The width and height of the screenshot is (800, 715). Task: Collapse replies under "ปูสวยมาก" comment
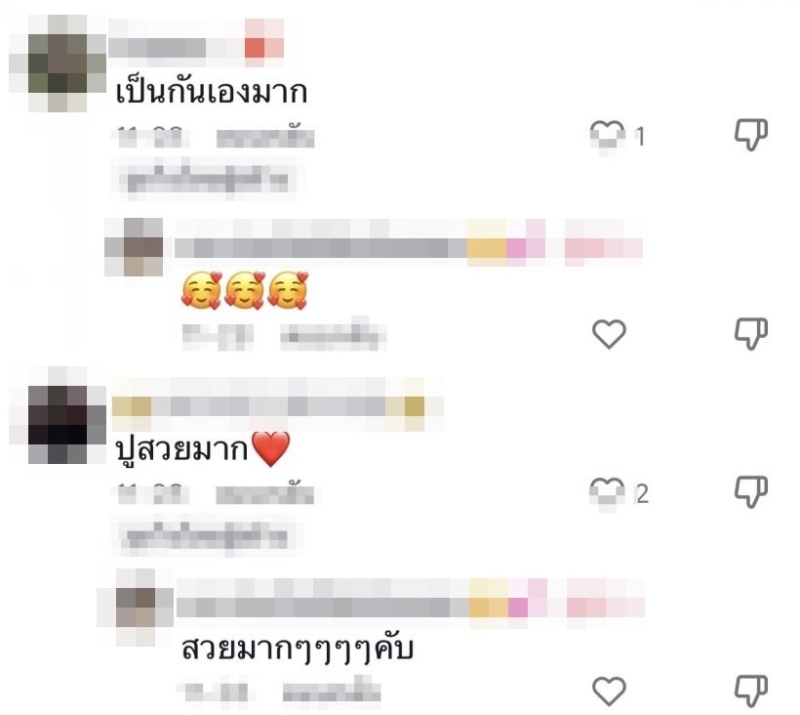(x=208, y=536)
